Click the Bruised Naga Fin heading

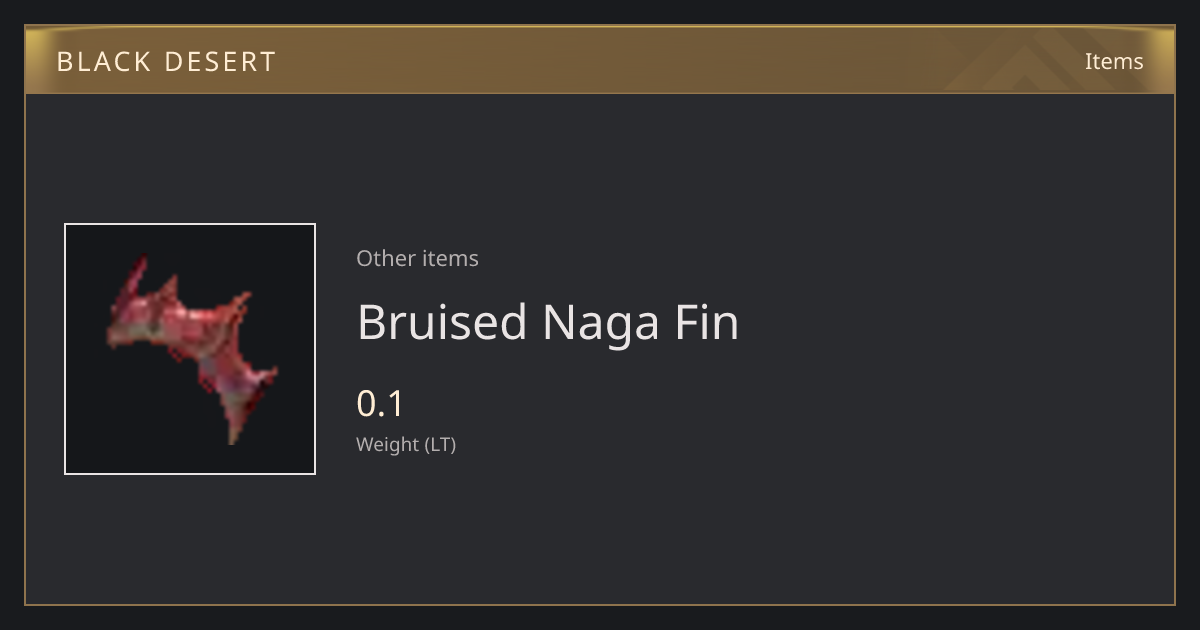pyautogui.click(x=547, y=322)
